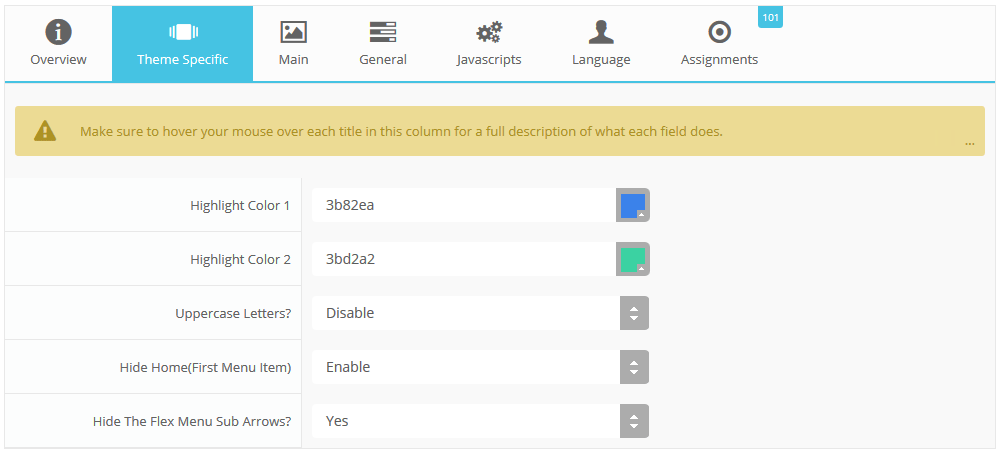
Task: Click the Hide Home arrow button
Action: coord(634,367)
